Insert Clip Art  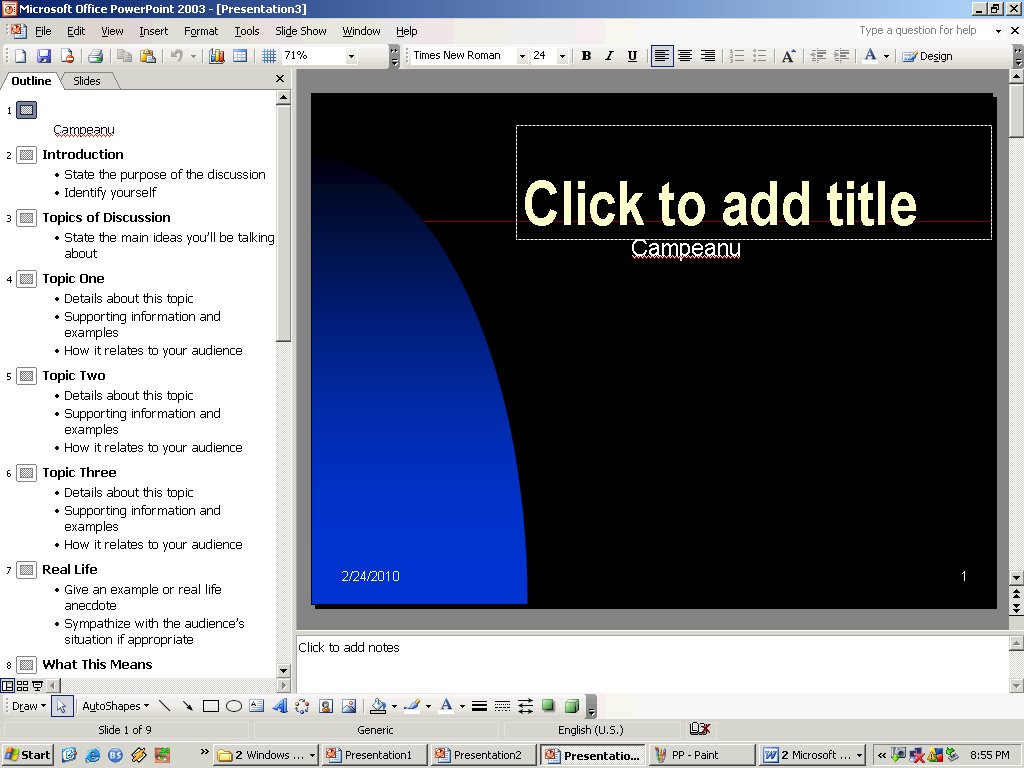click(x=326, y=706)
